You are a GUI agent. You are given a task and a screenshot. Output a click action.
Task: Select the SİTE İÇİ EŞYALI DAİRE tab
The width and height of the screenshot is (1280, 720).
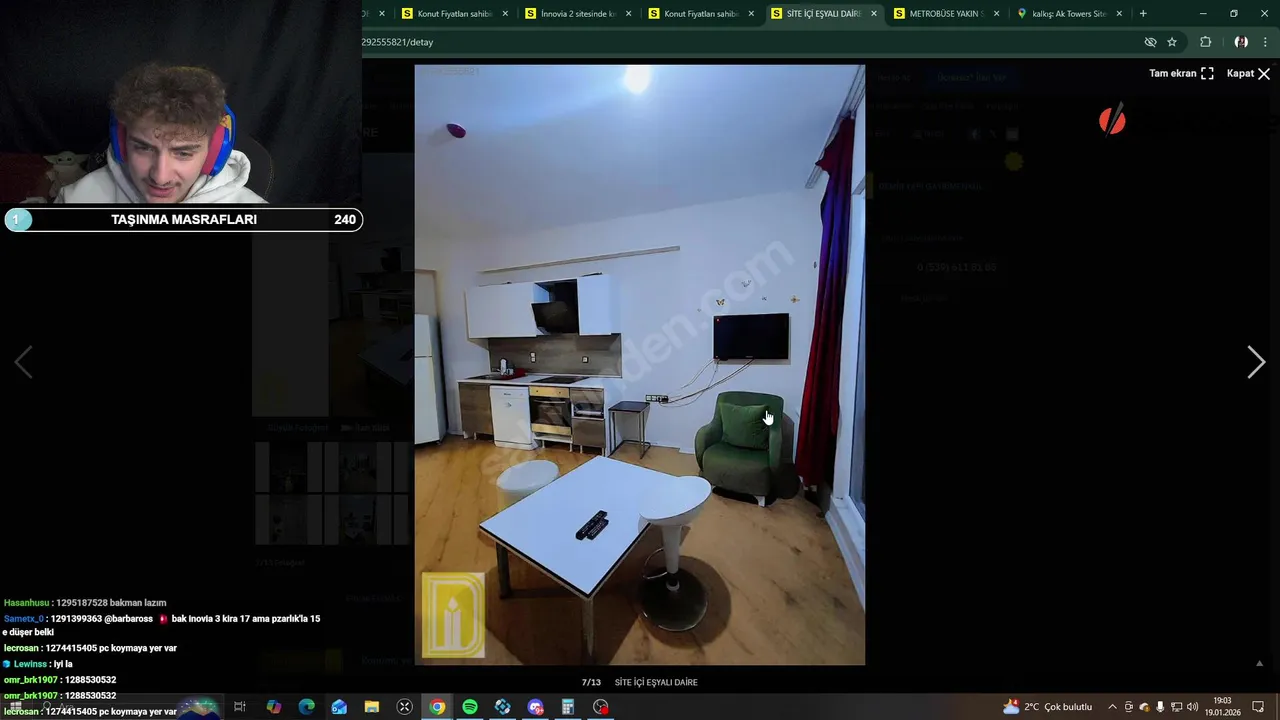click(x=823, y=14)
